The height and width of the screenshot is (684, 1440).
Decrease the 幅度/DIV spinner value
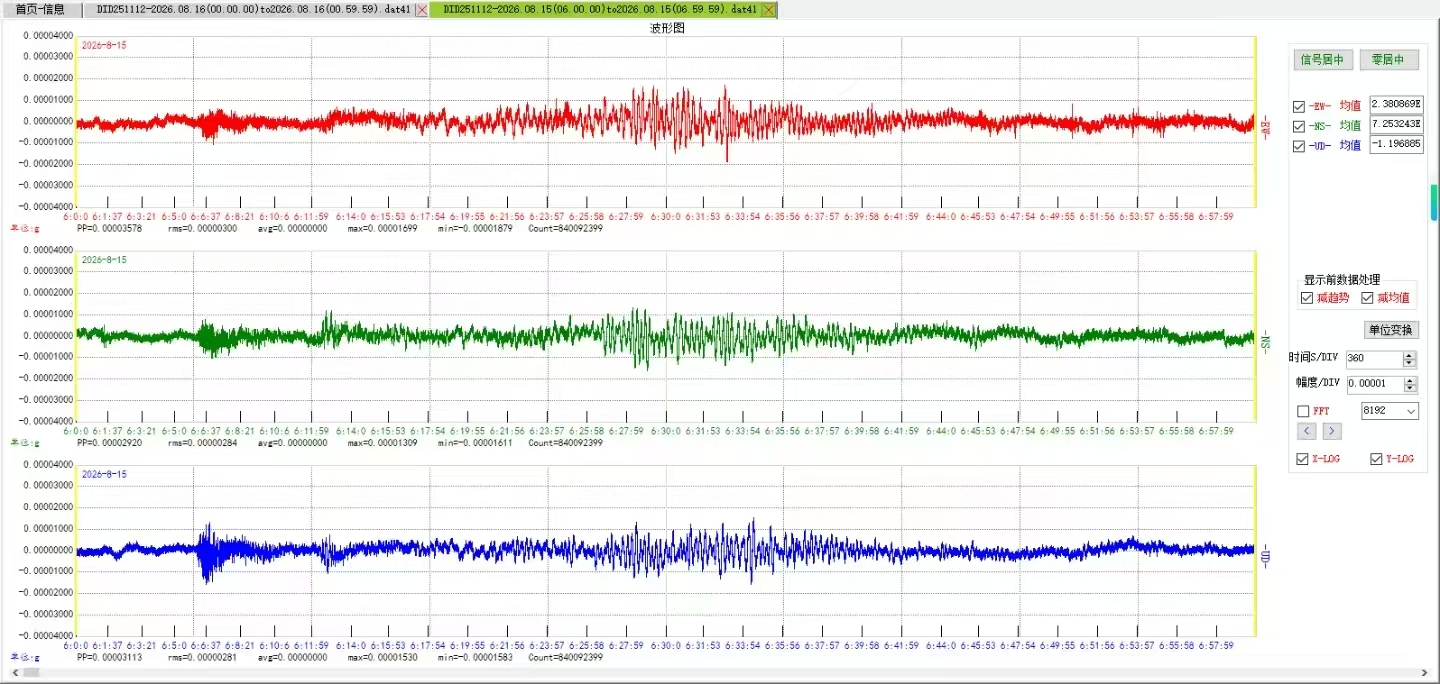point(1410,388)
